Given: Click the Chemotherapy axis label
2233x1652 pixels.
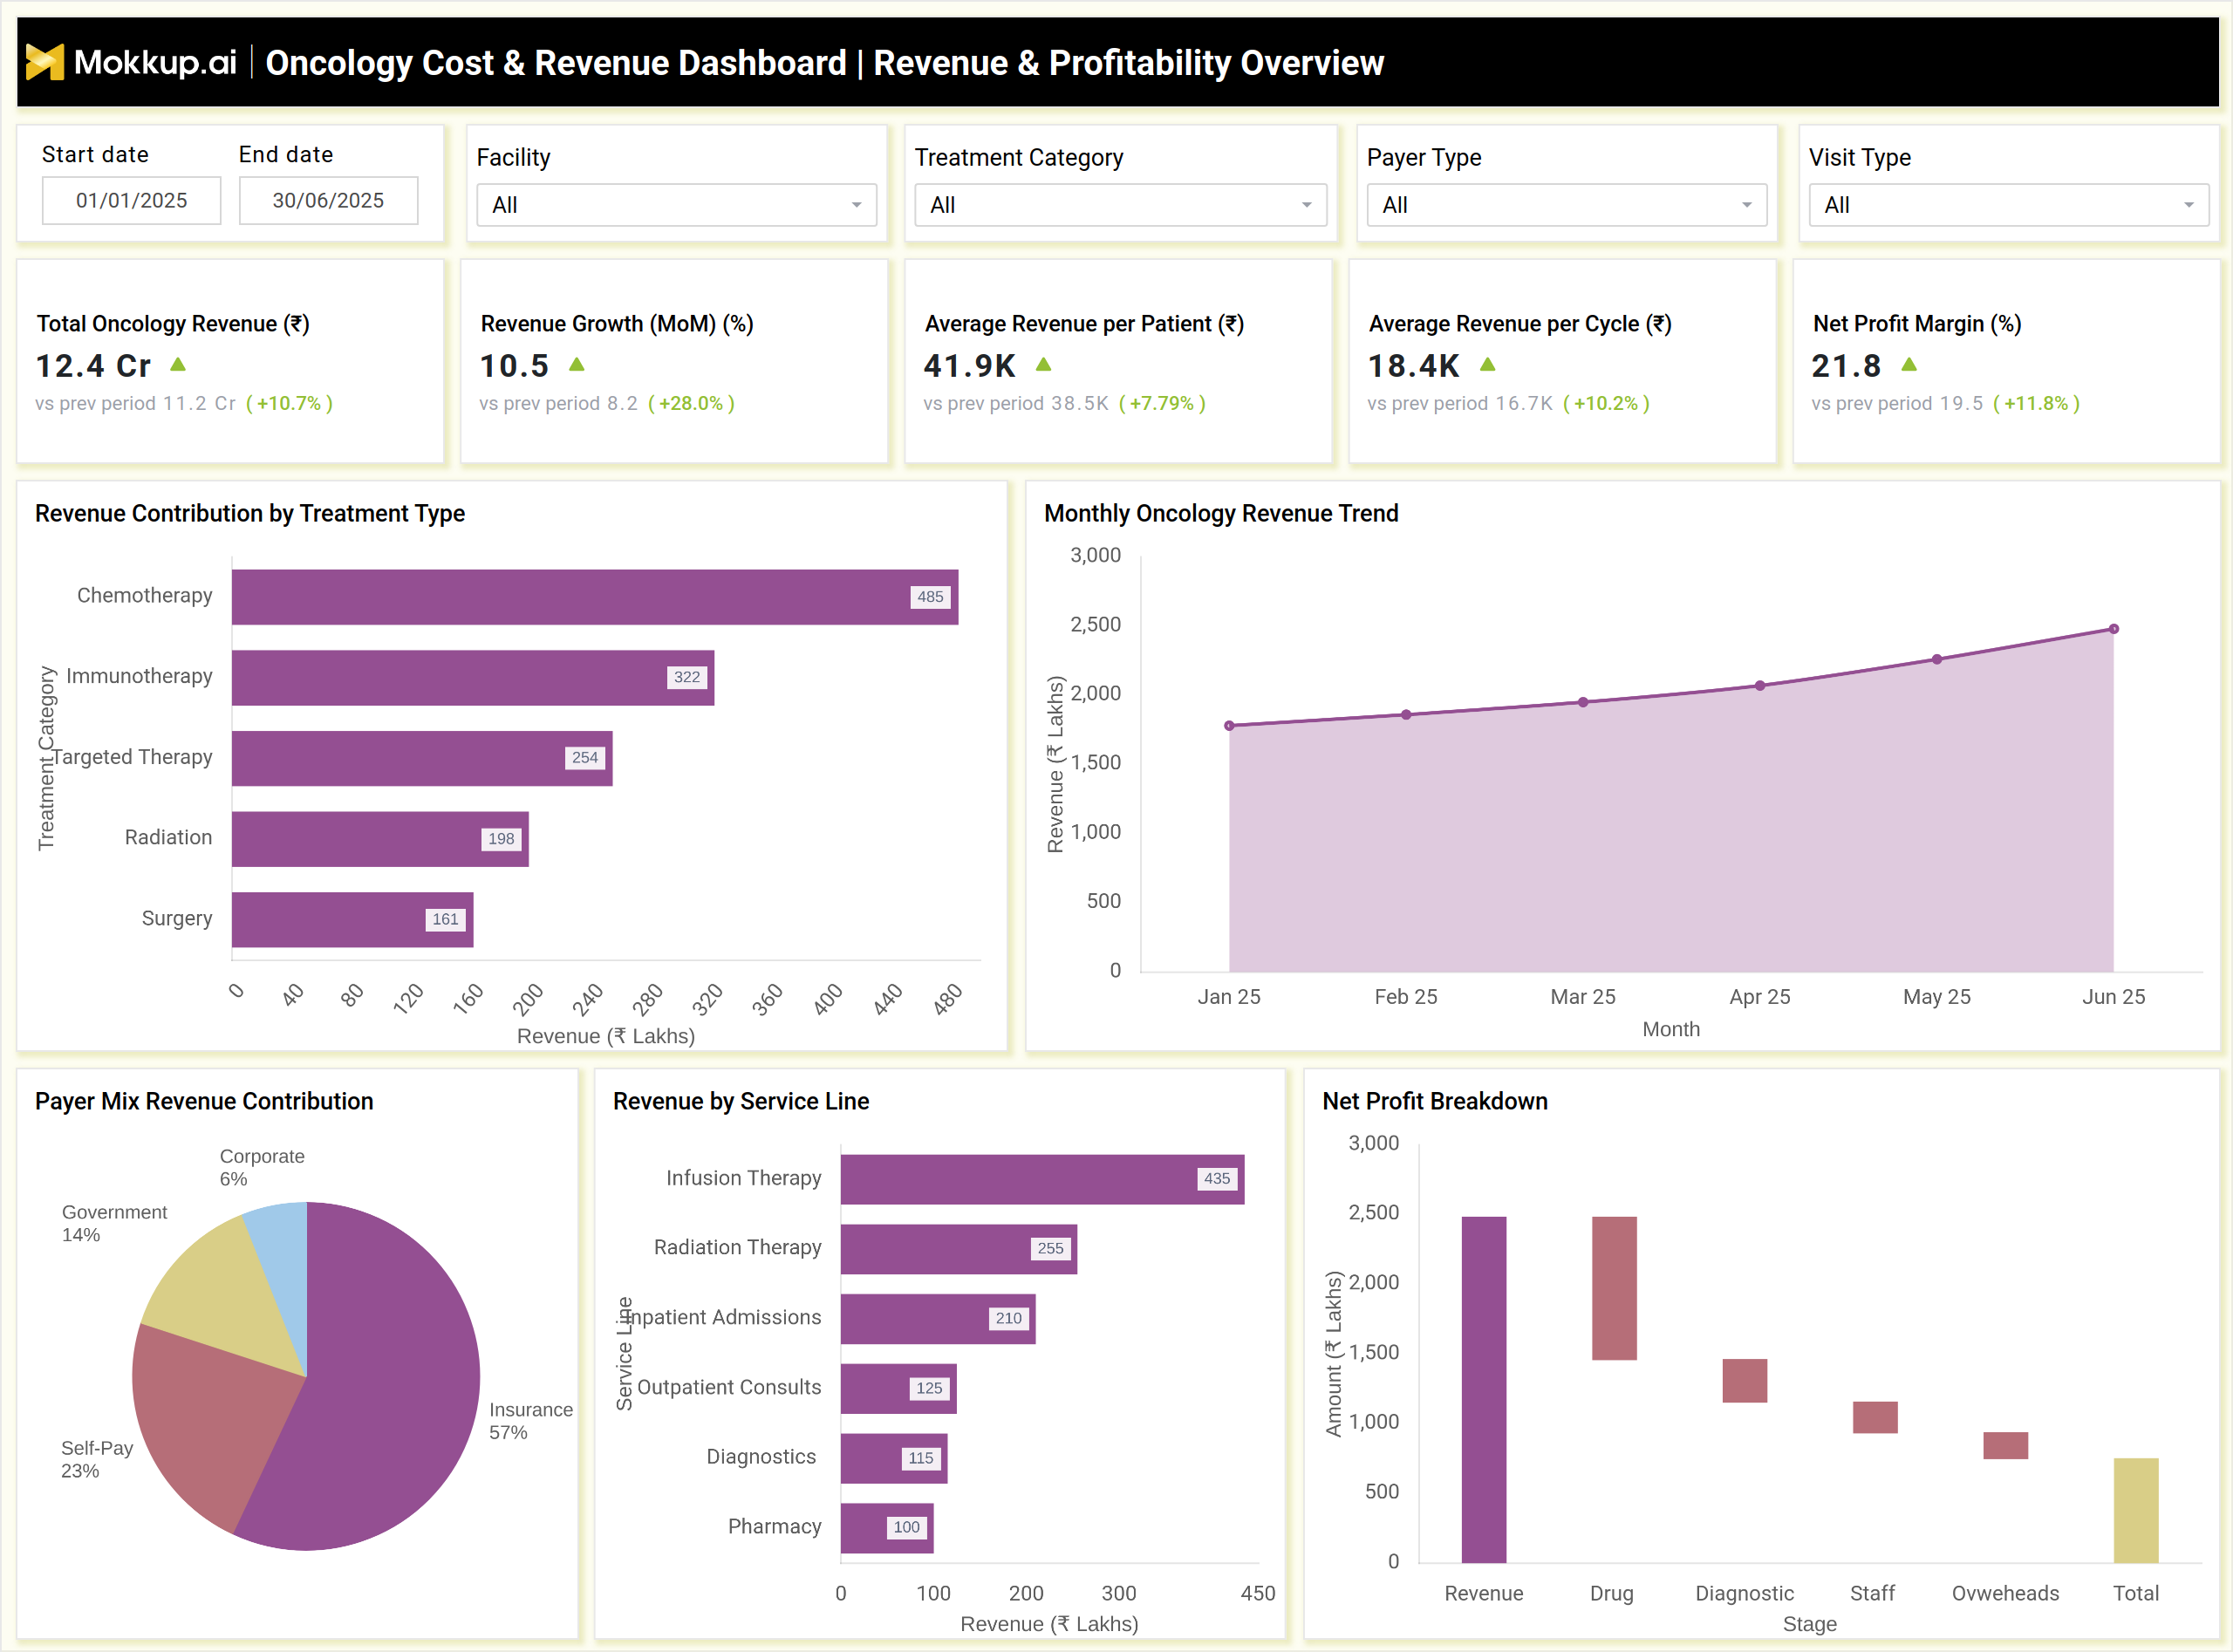Looking at the screenshot, I should click(145, 595).
